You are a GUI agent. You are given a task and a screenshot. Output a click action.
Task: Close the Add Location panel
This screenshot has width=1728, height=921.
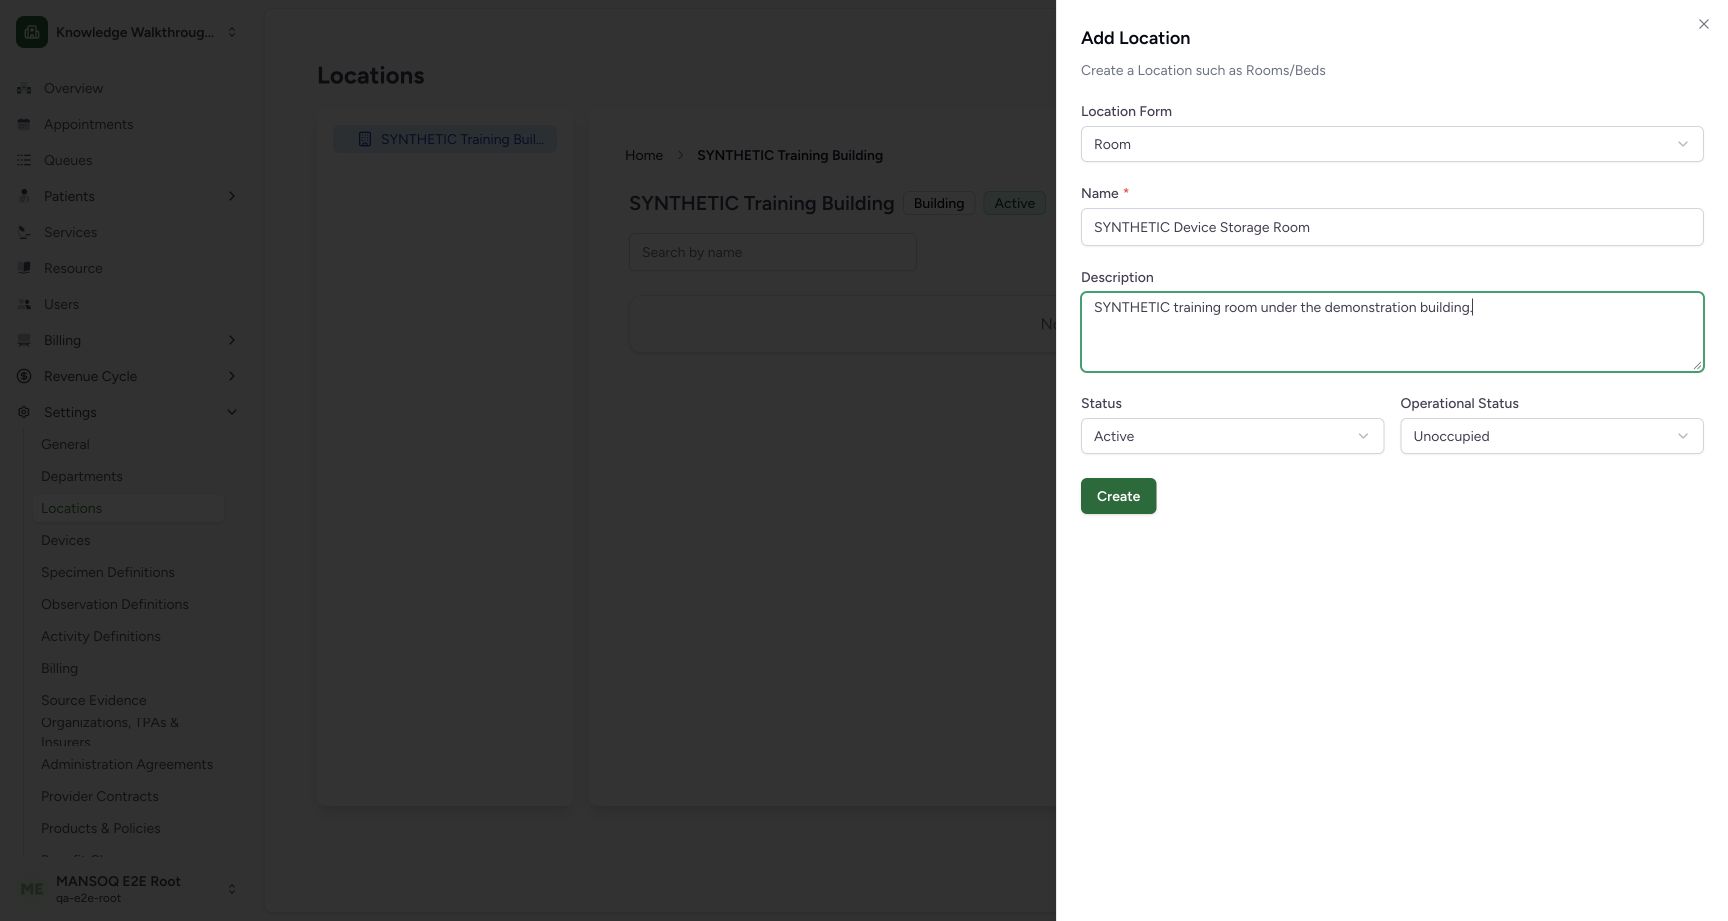click(1704, 24)
